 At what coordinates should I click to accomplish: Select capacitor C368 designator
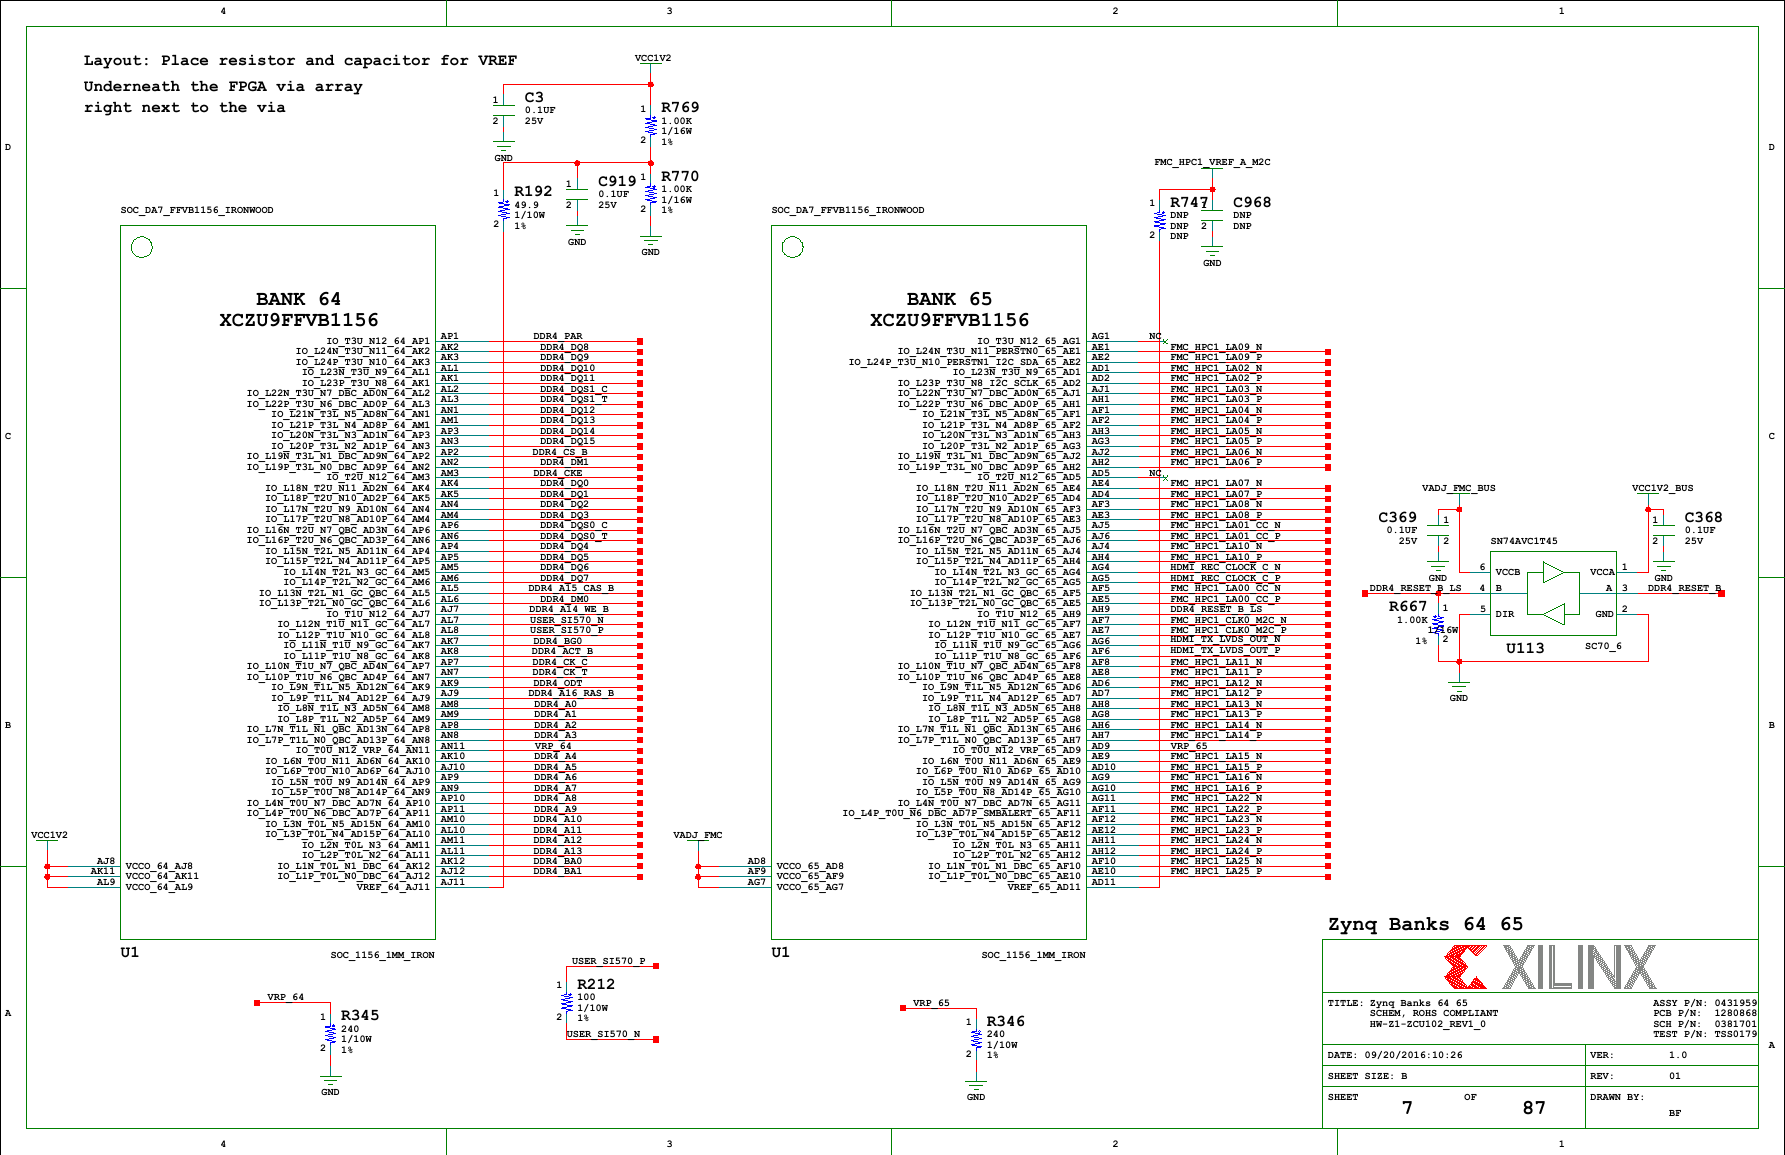coord(1703,518)
